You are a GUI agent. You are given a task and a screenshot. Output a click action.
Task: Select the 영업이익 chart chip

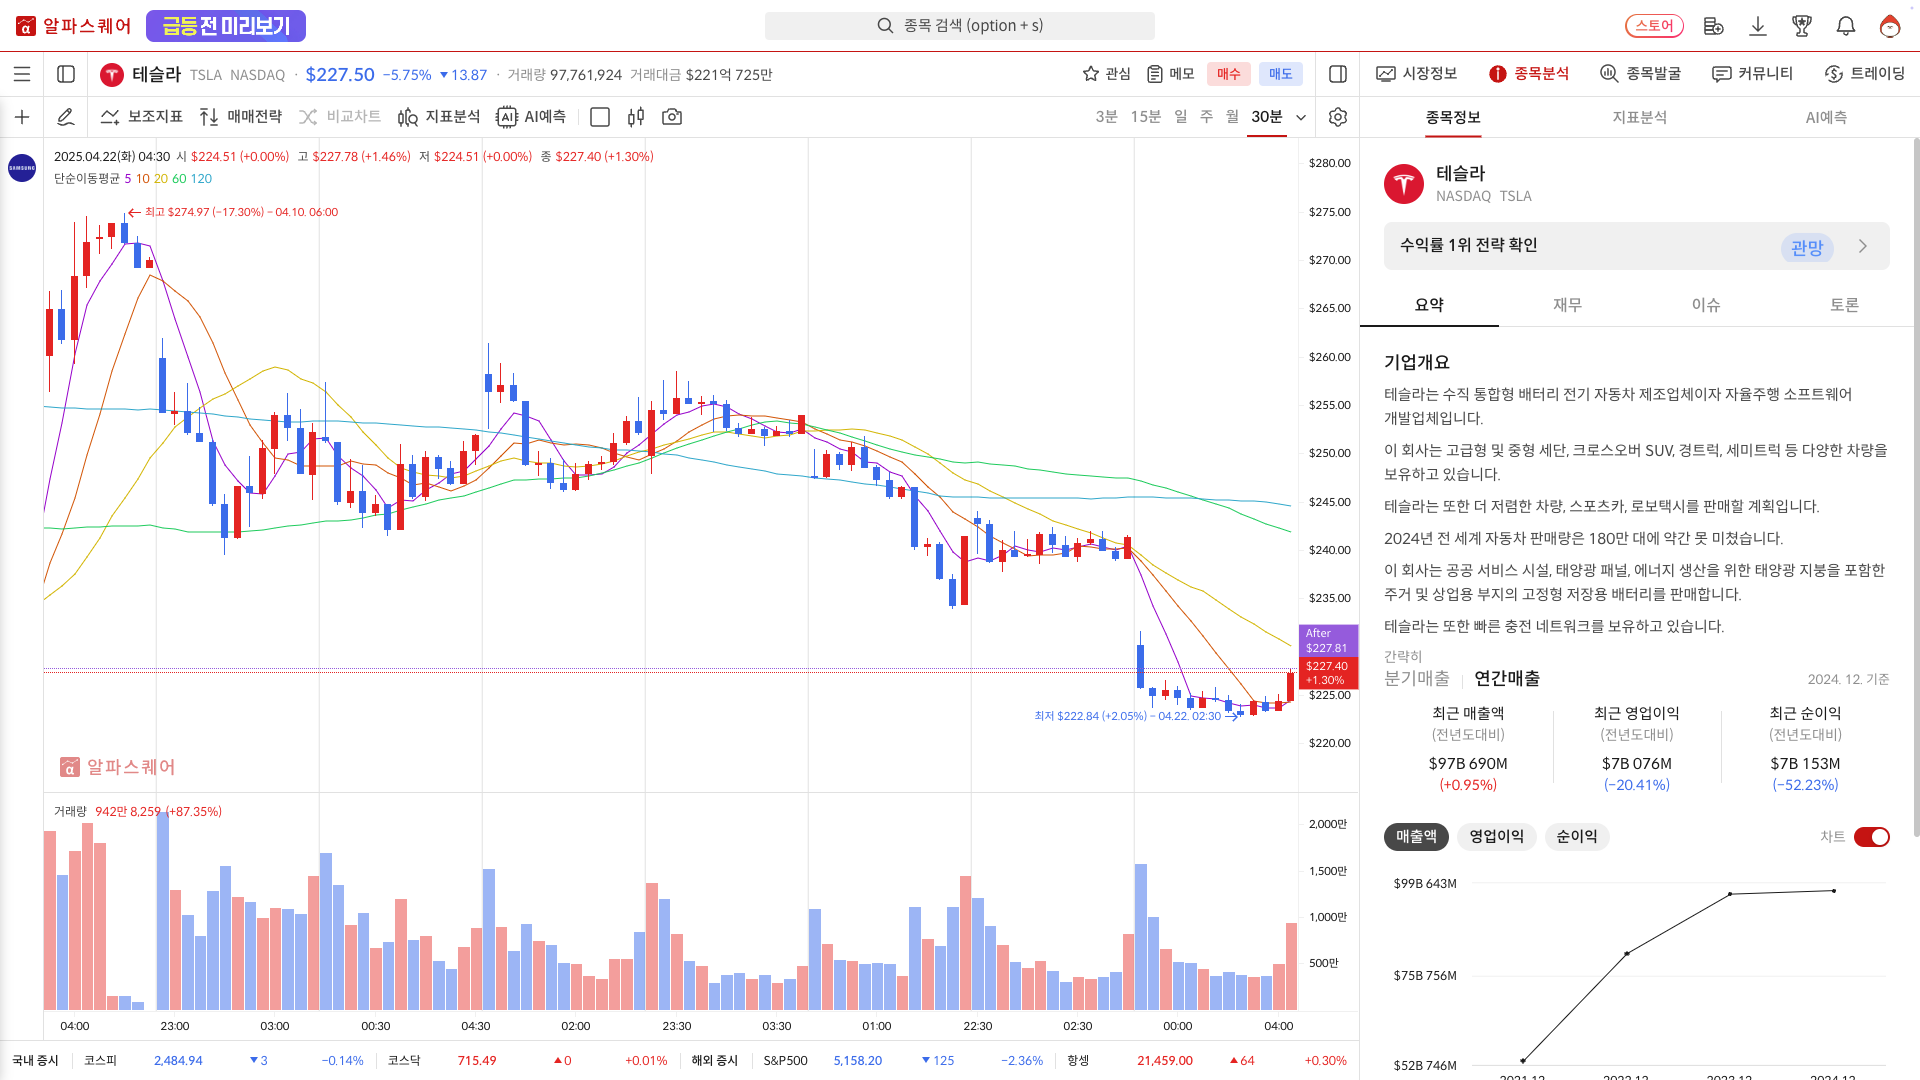1497,837
